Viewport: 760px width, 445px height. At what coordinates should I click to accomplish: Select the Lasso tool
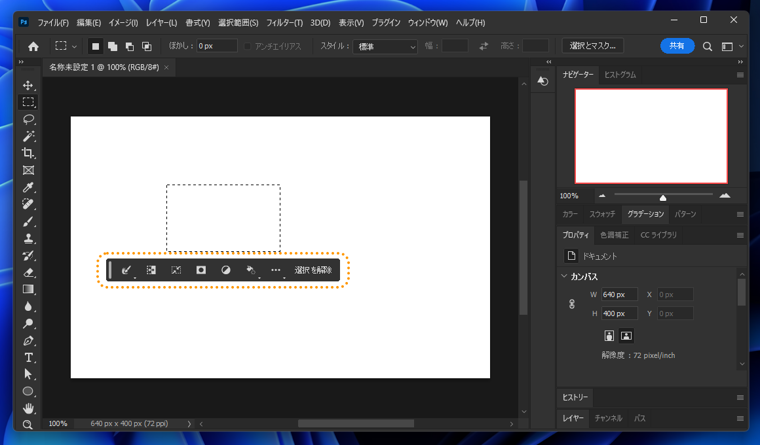click(28, 119)
